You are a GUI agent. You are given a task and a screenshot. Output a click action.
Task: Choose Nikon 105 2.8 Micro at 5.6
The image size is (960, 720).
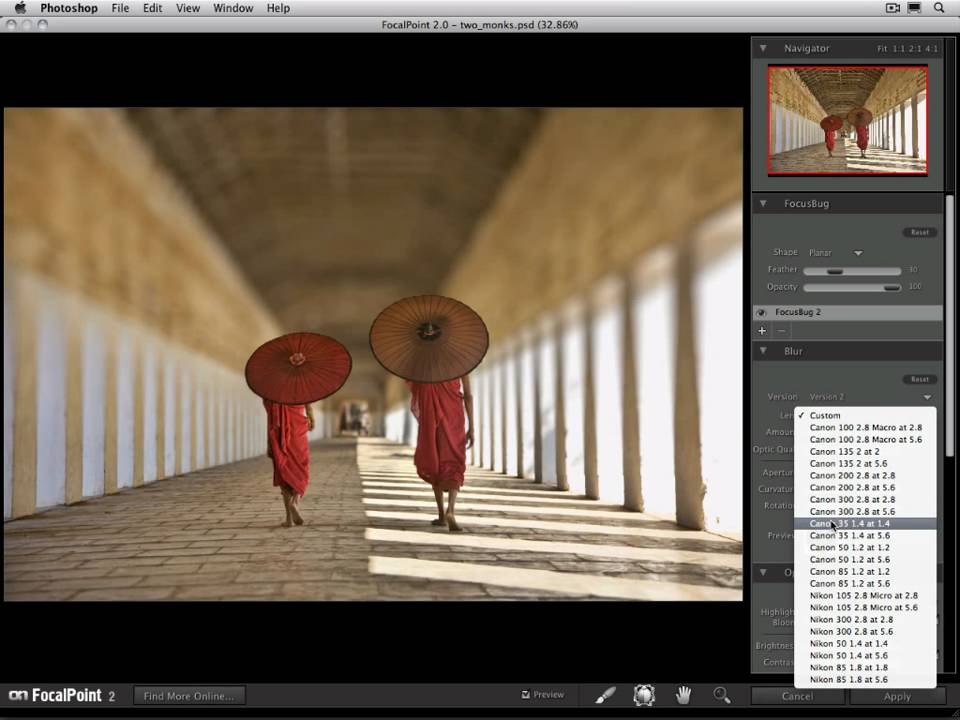pos(865,607)
